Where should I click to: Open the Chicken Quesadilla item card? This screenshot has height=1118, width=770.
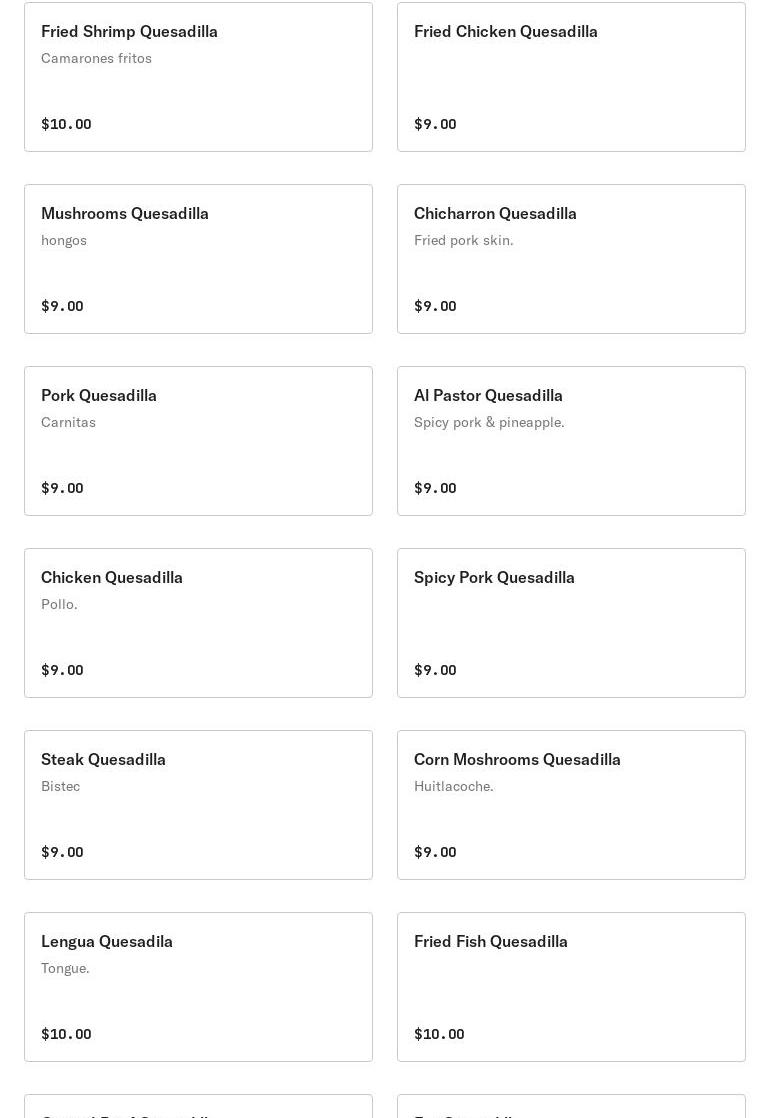tap(198, 623)
